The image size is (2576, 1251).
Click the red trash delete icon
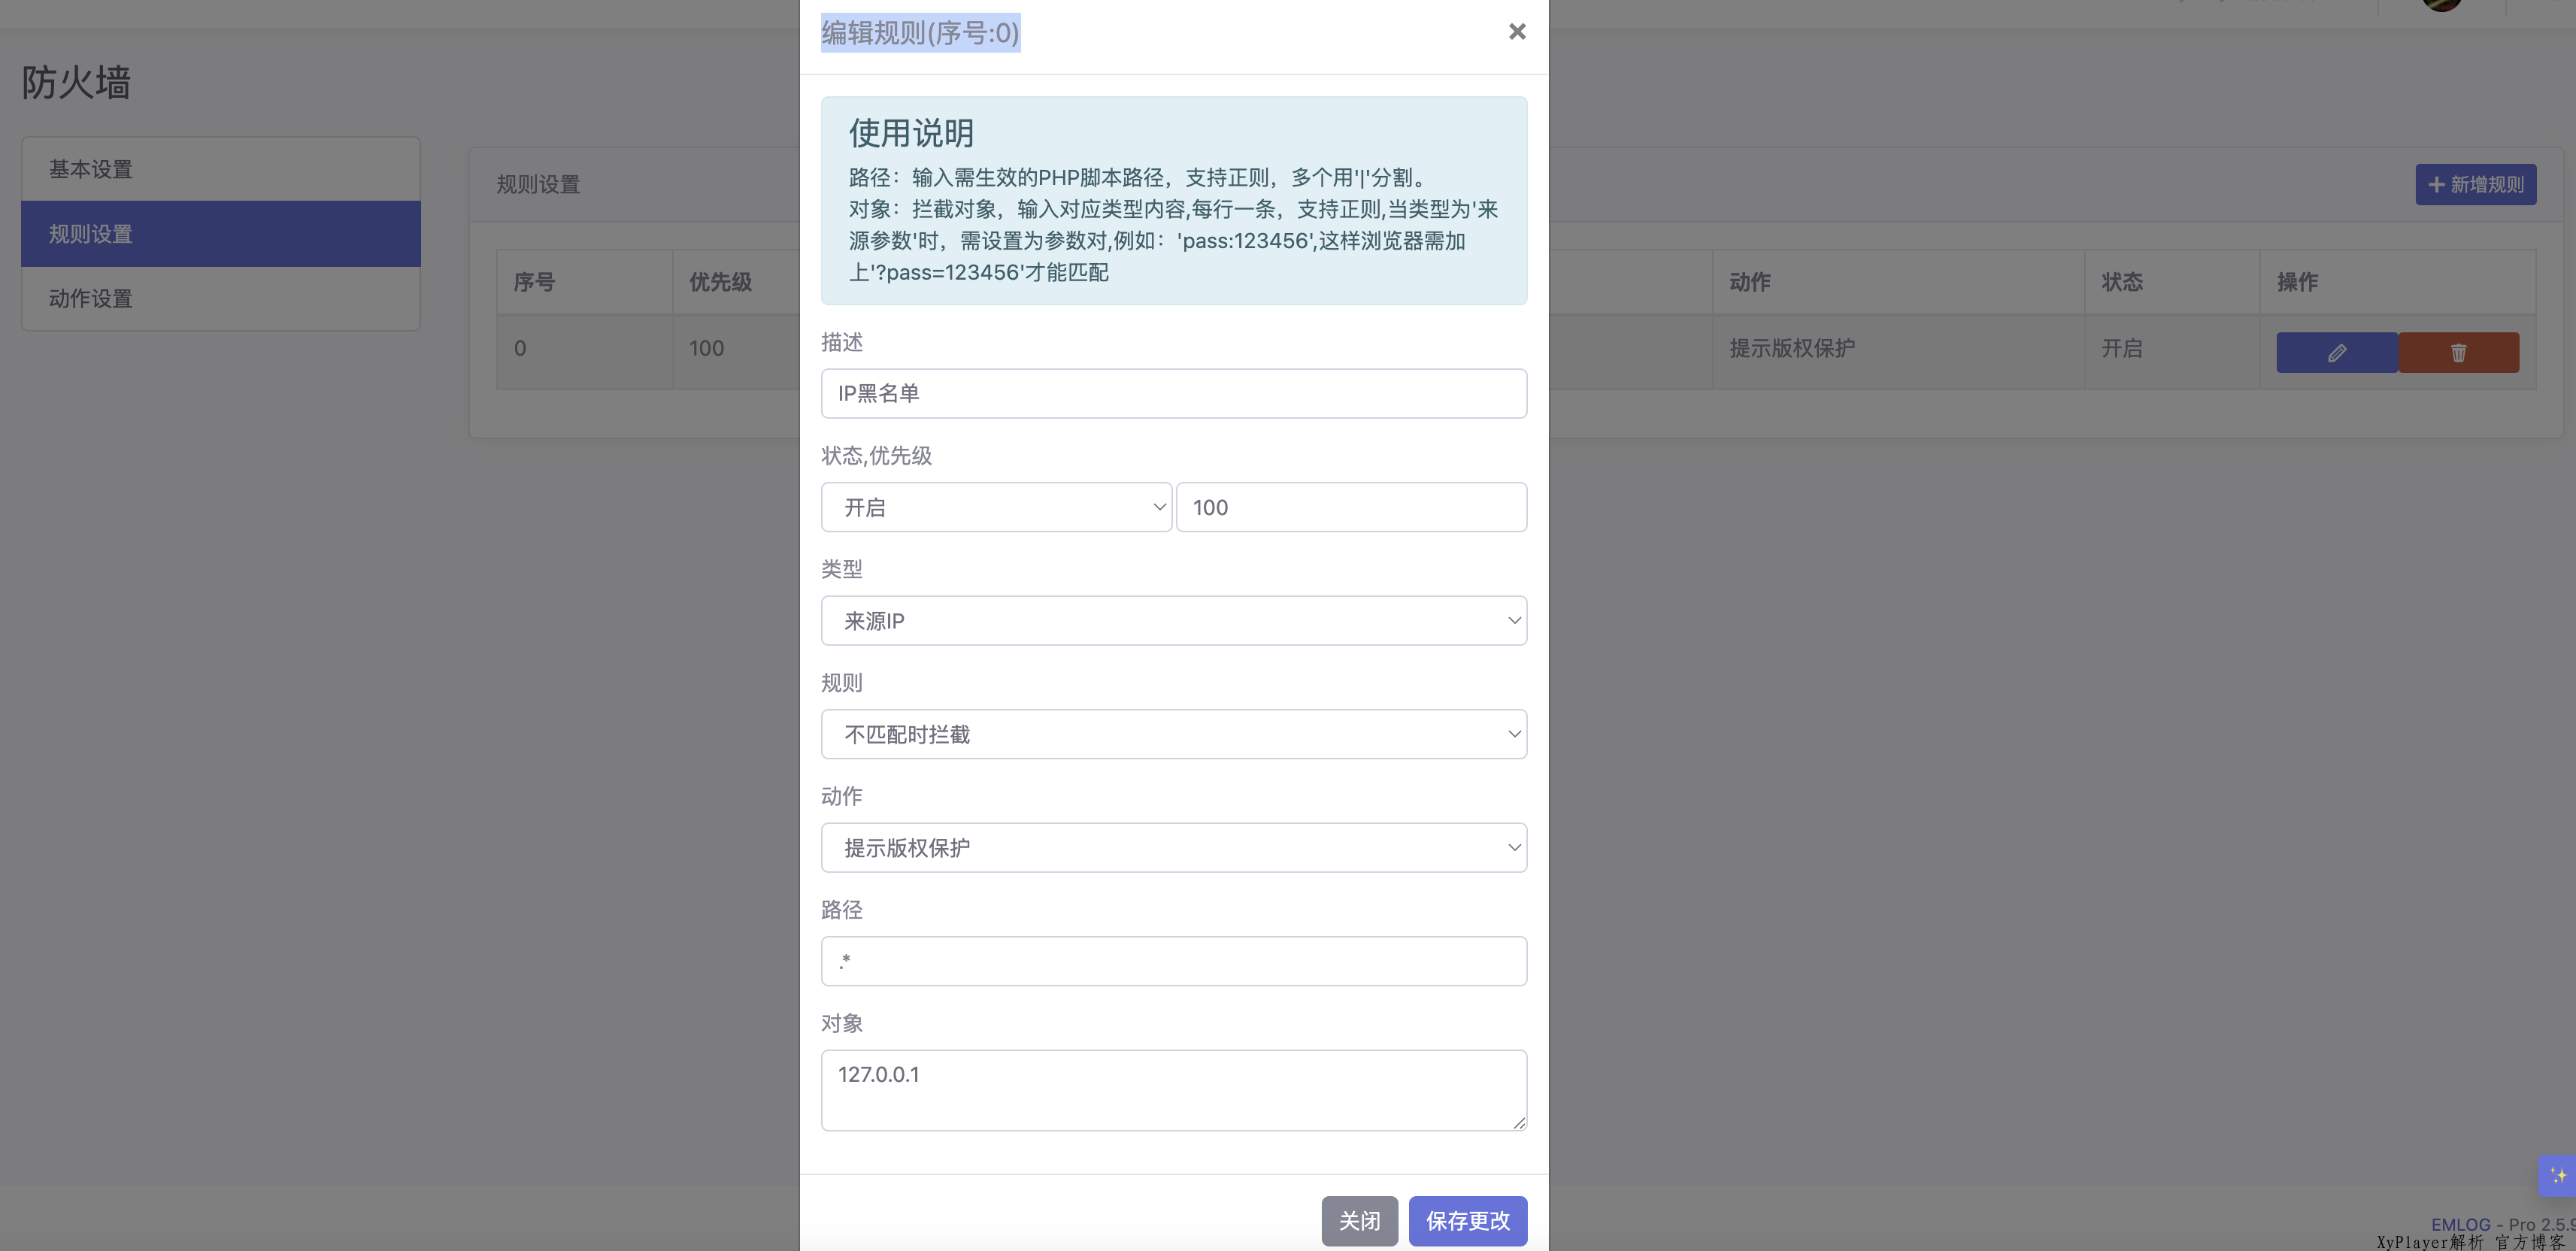tap(2458, 353)
